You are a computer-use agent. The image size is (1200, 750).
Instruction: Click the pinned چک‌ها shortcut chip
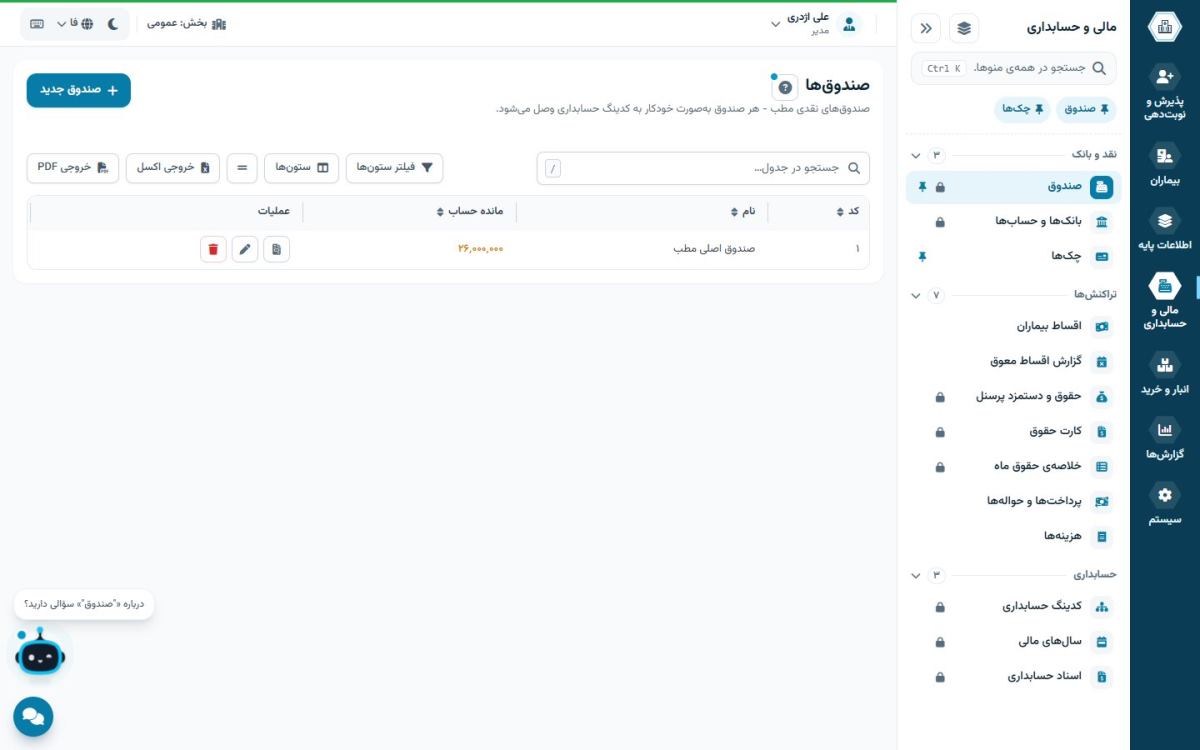(x=1022, y=110)
